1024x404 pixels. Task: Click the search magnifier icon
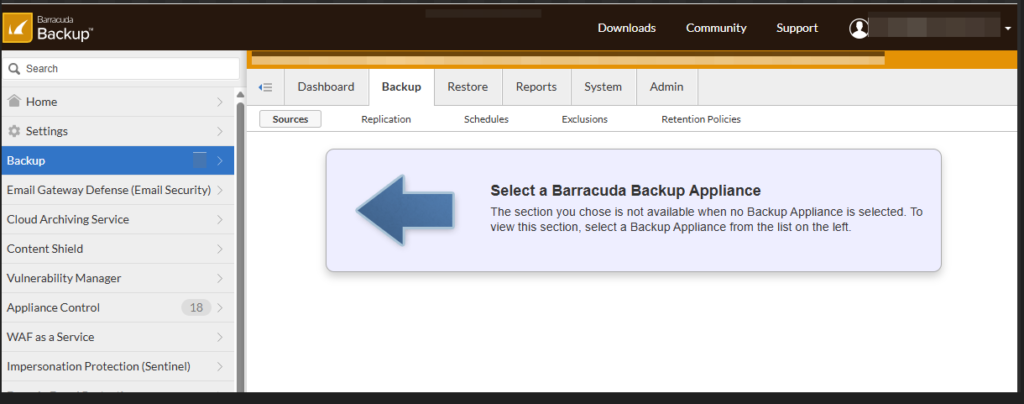(x=14, y=69)
